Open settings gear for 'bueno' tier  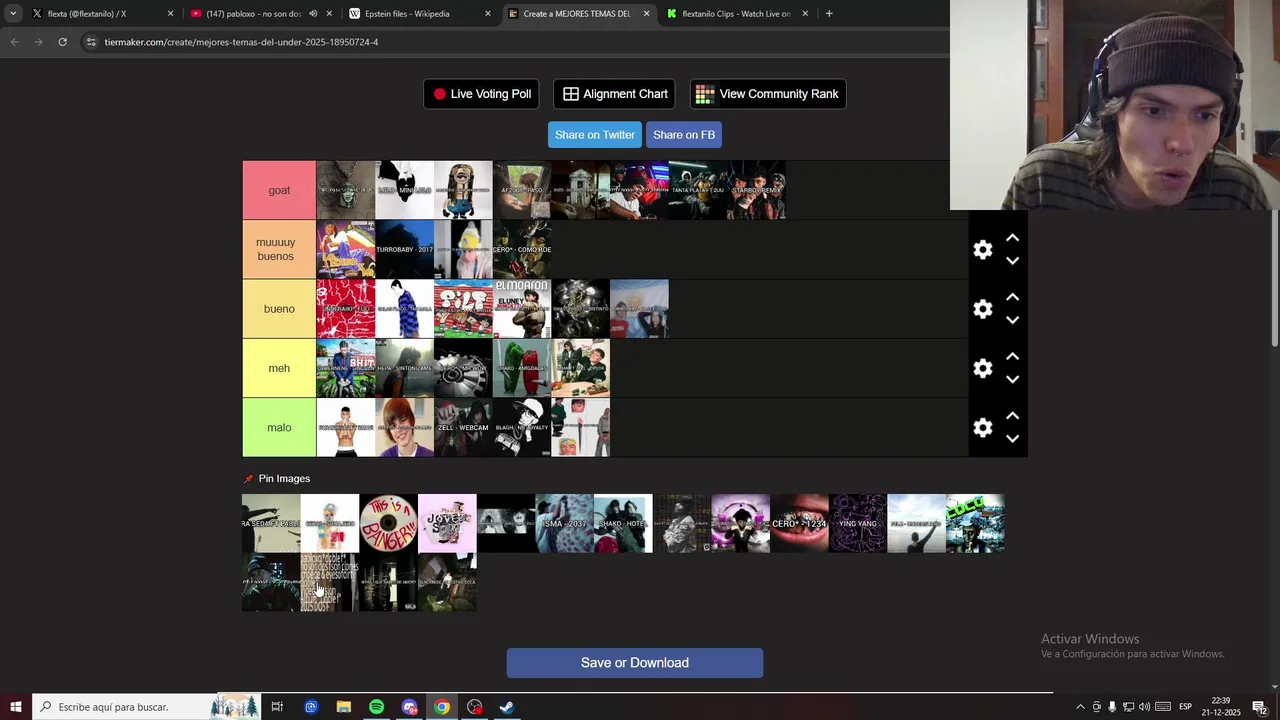[983, 309]
